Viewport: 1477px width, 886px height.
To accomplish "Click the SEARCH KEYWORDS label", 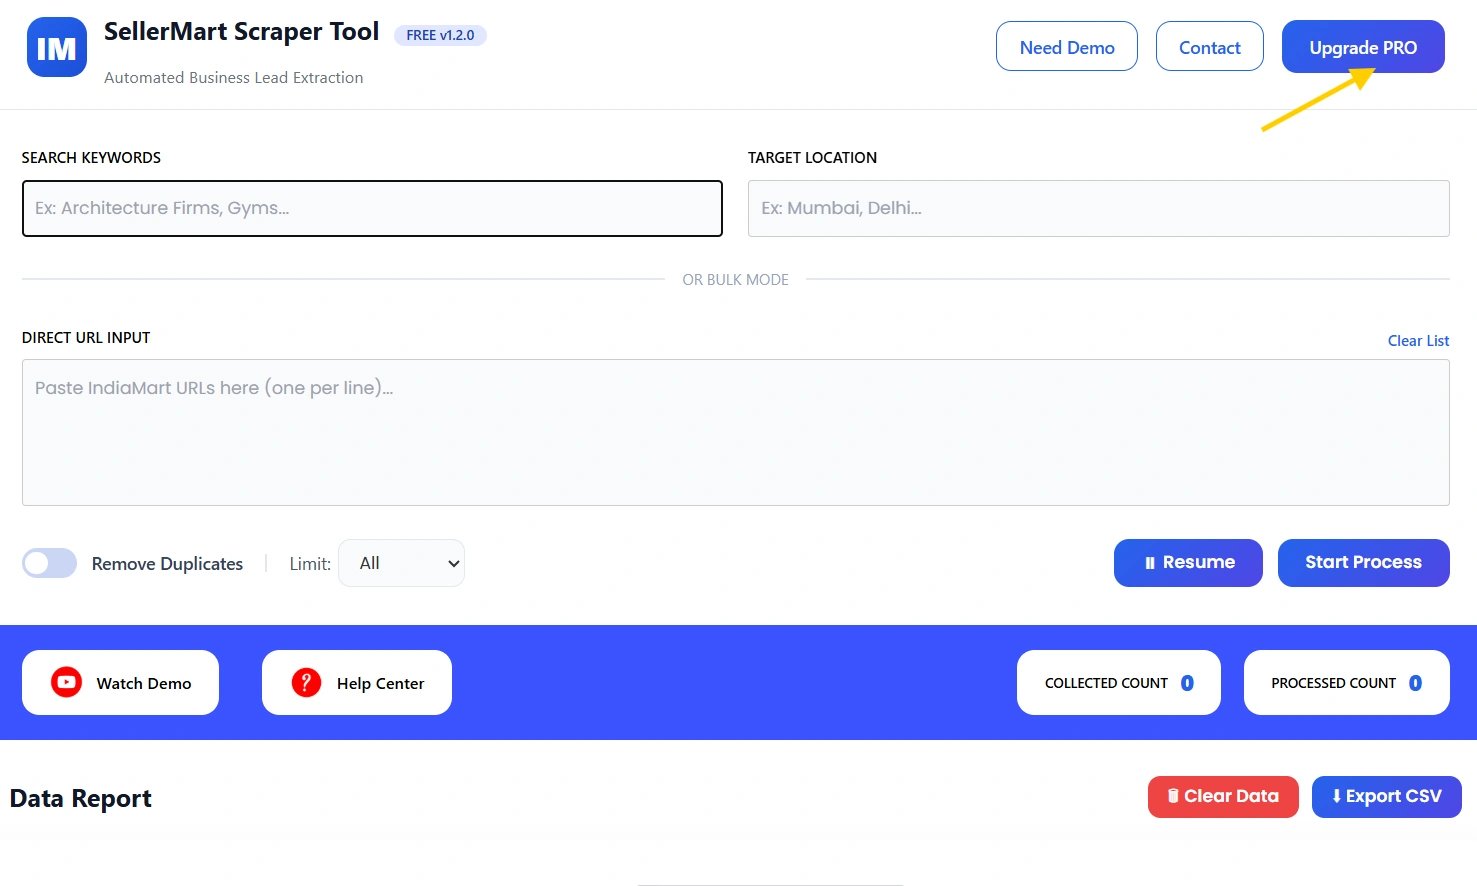I will click(91, 158).
